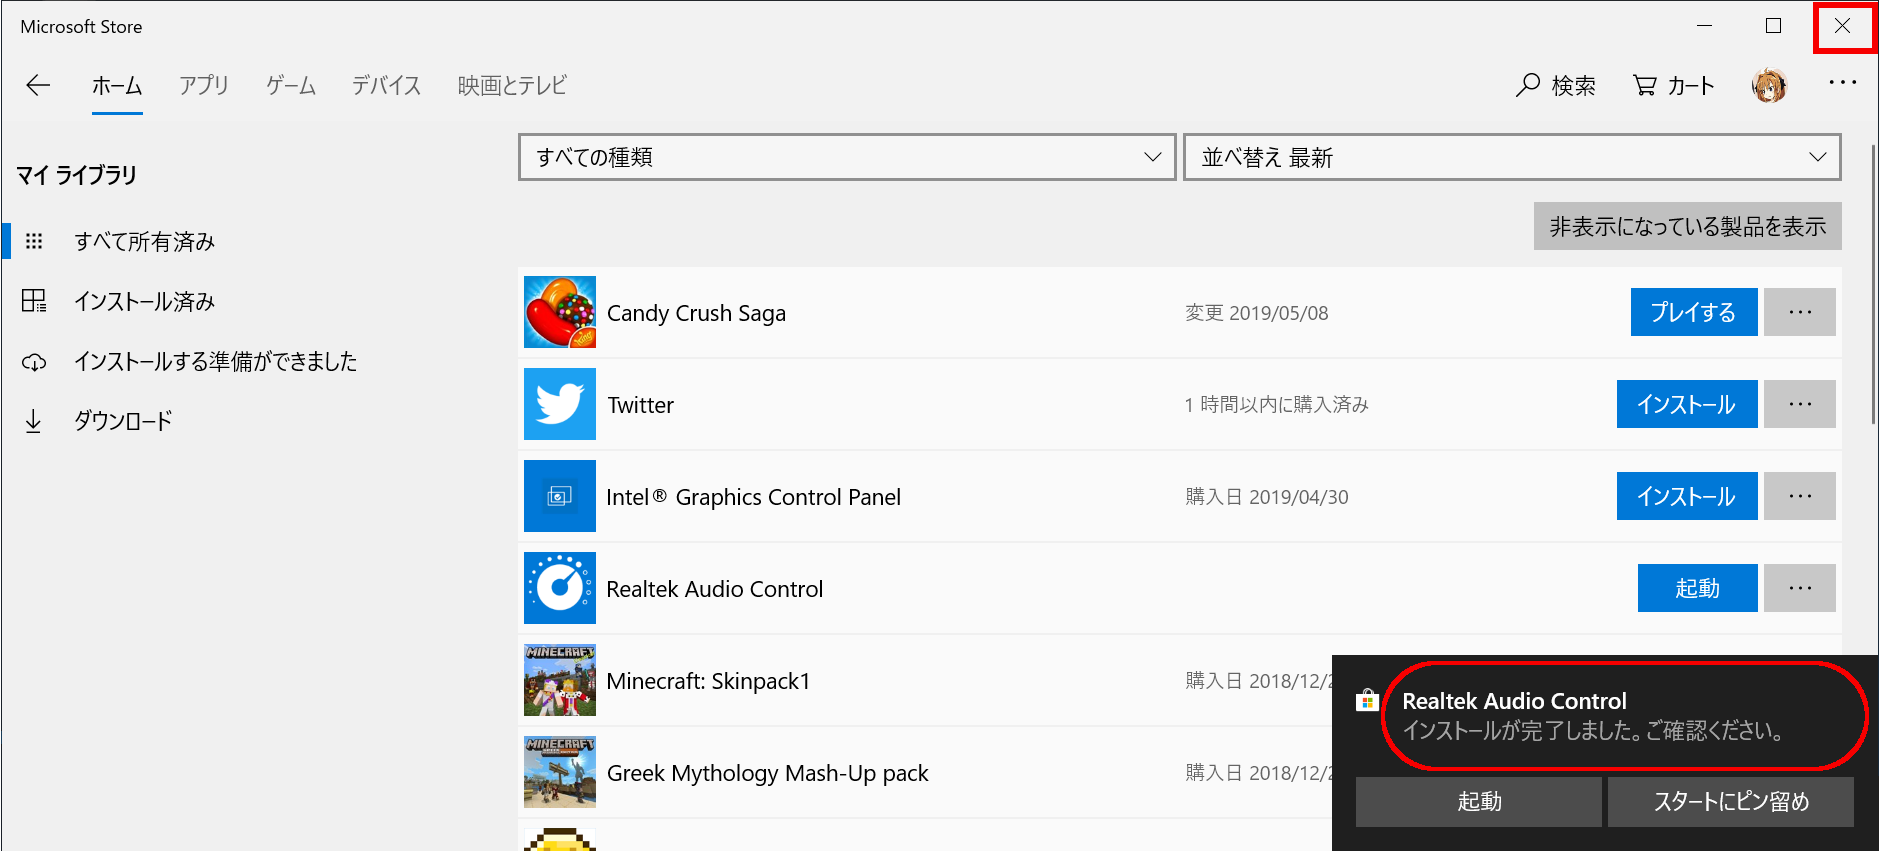This screenshot has height=851, width=1880.
Task: Click Minecraft: Skinpack1 title text
Action: point(709,681)
